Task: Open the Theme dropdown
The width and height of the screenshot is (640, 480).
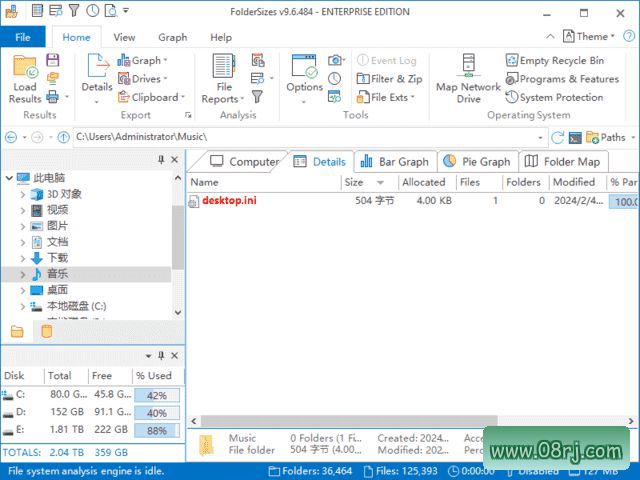Action: [589, 36]
